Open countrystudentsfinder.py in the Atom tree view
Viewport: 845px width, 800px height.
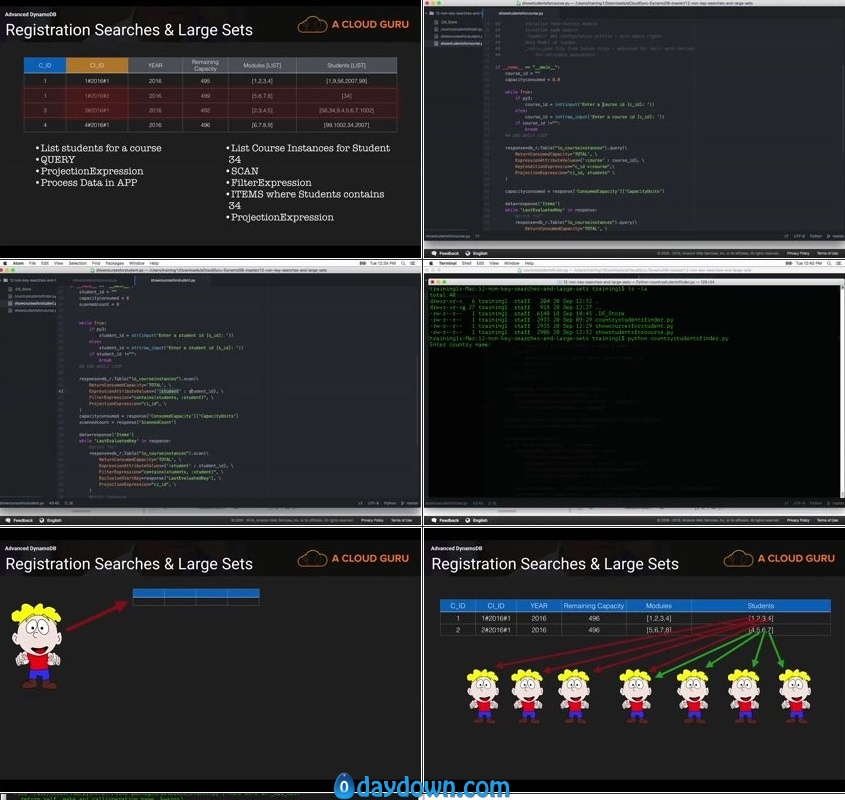pos(34,296)
